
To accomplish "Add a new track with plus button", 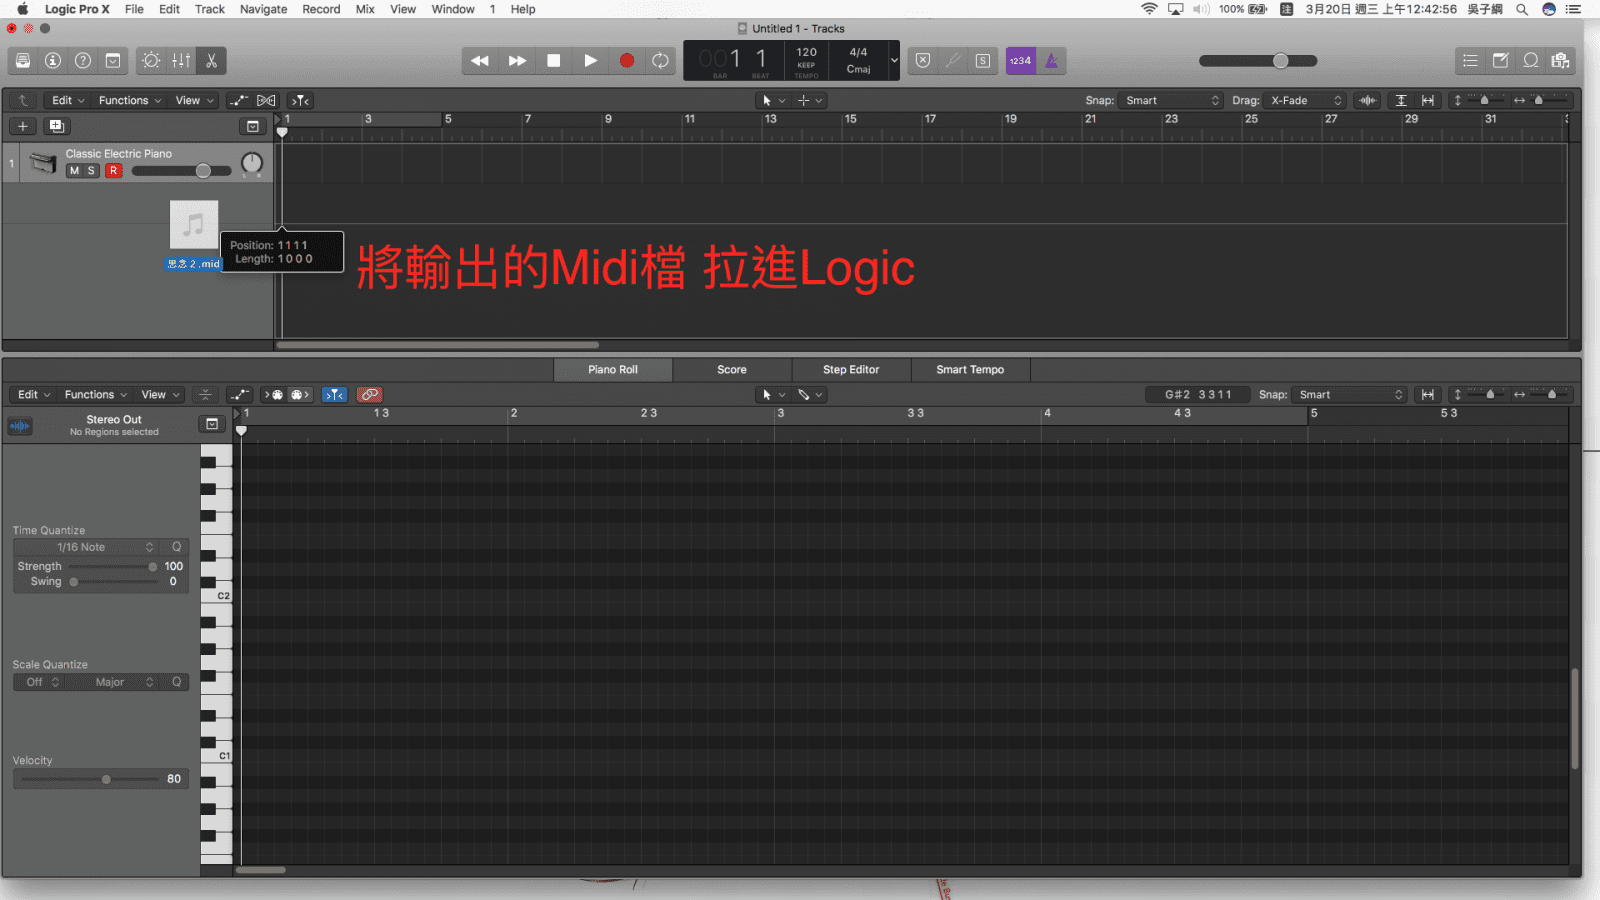I will [22, 126].
